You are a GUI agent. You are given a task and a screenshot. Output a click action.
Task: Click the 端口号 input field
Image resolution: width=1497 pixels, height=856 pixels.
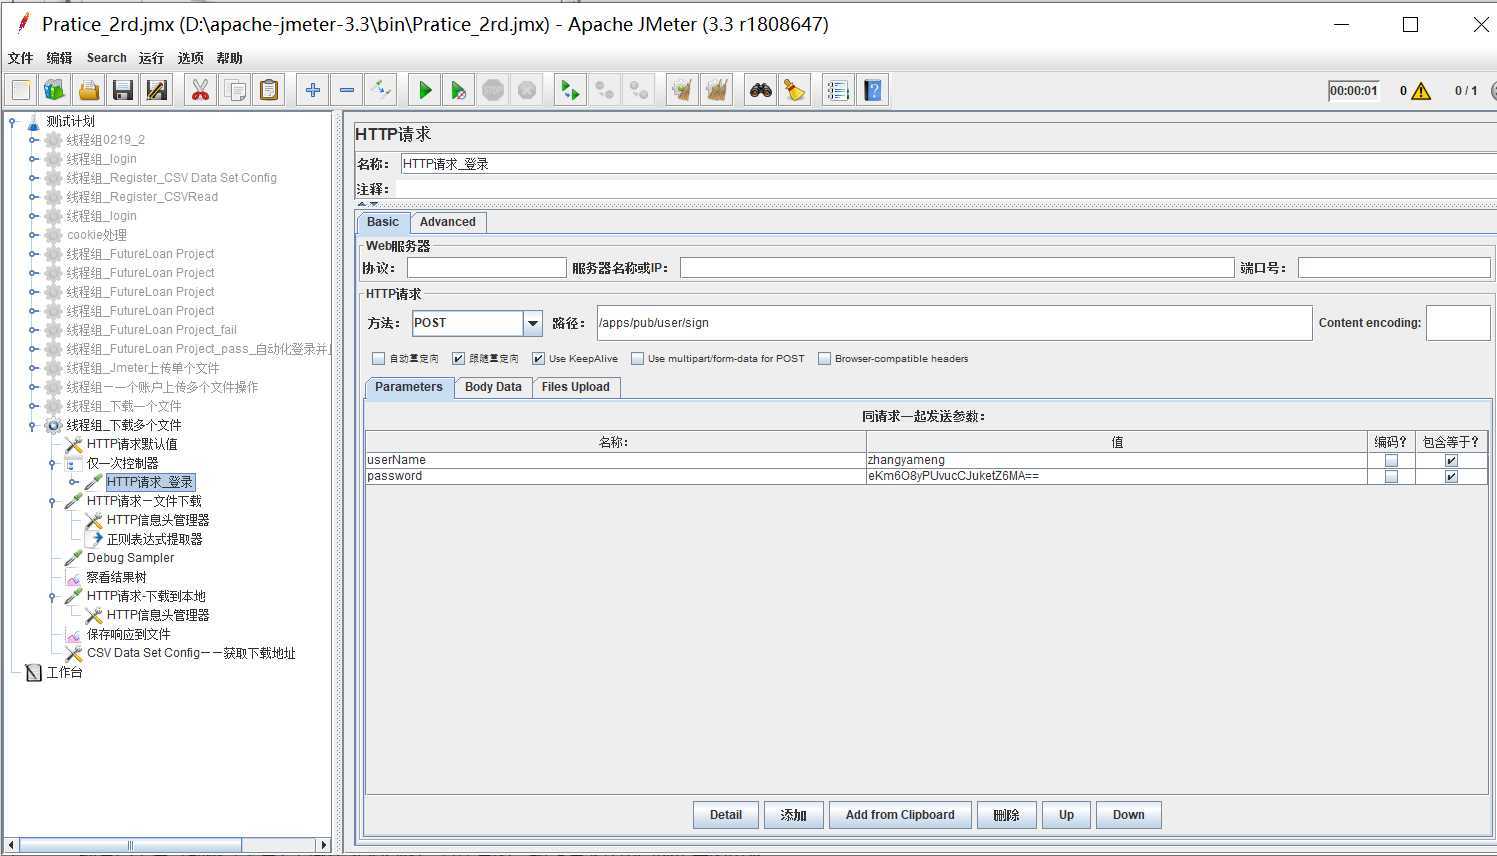tap(1394, 268)
